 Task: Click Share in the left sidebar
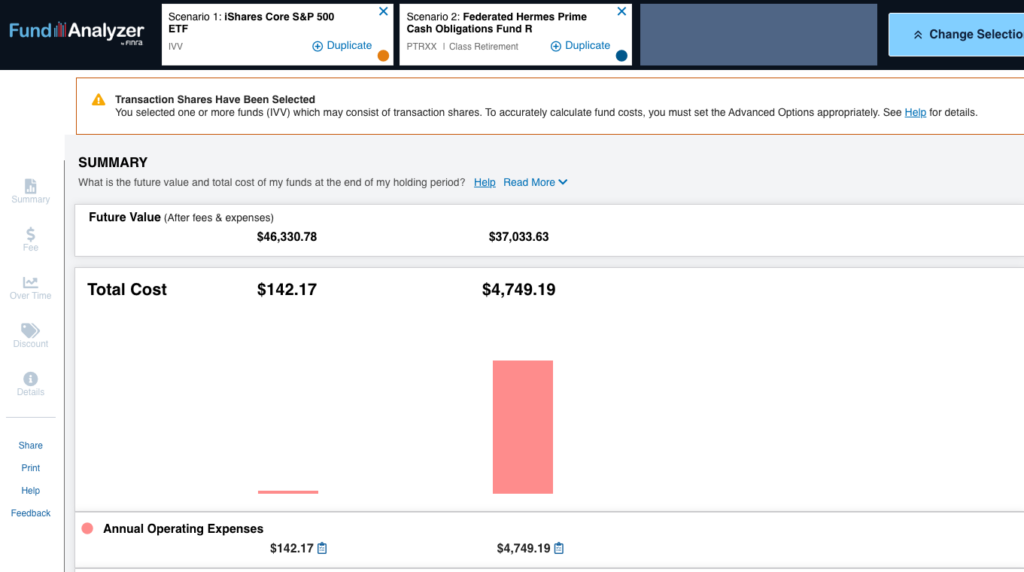30,446
